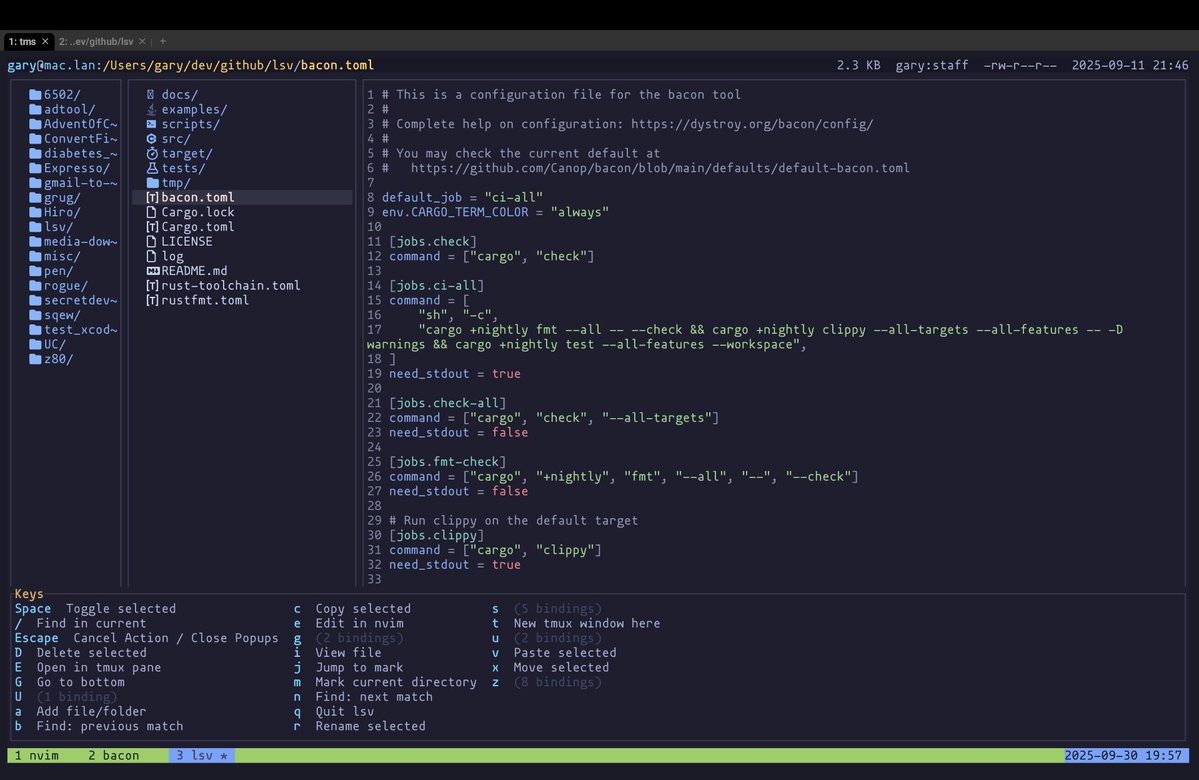Click the folder icon beside adtool/

pyautogui.click(x=35, y=109)
